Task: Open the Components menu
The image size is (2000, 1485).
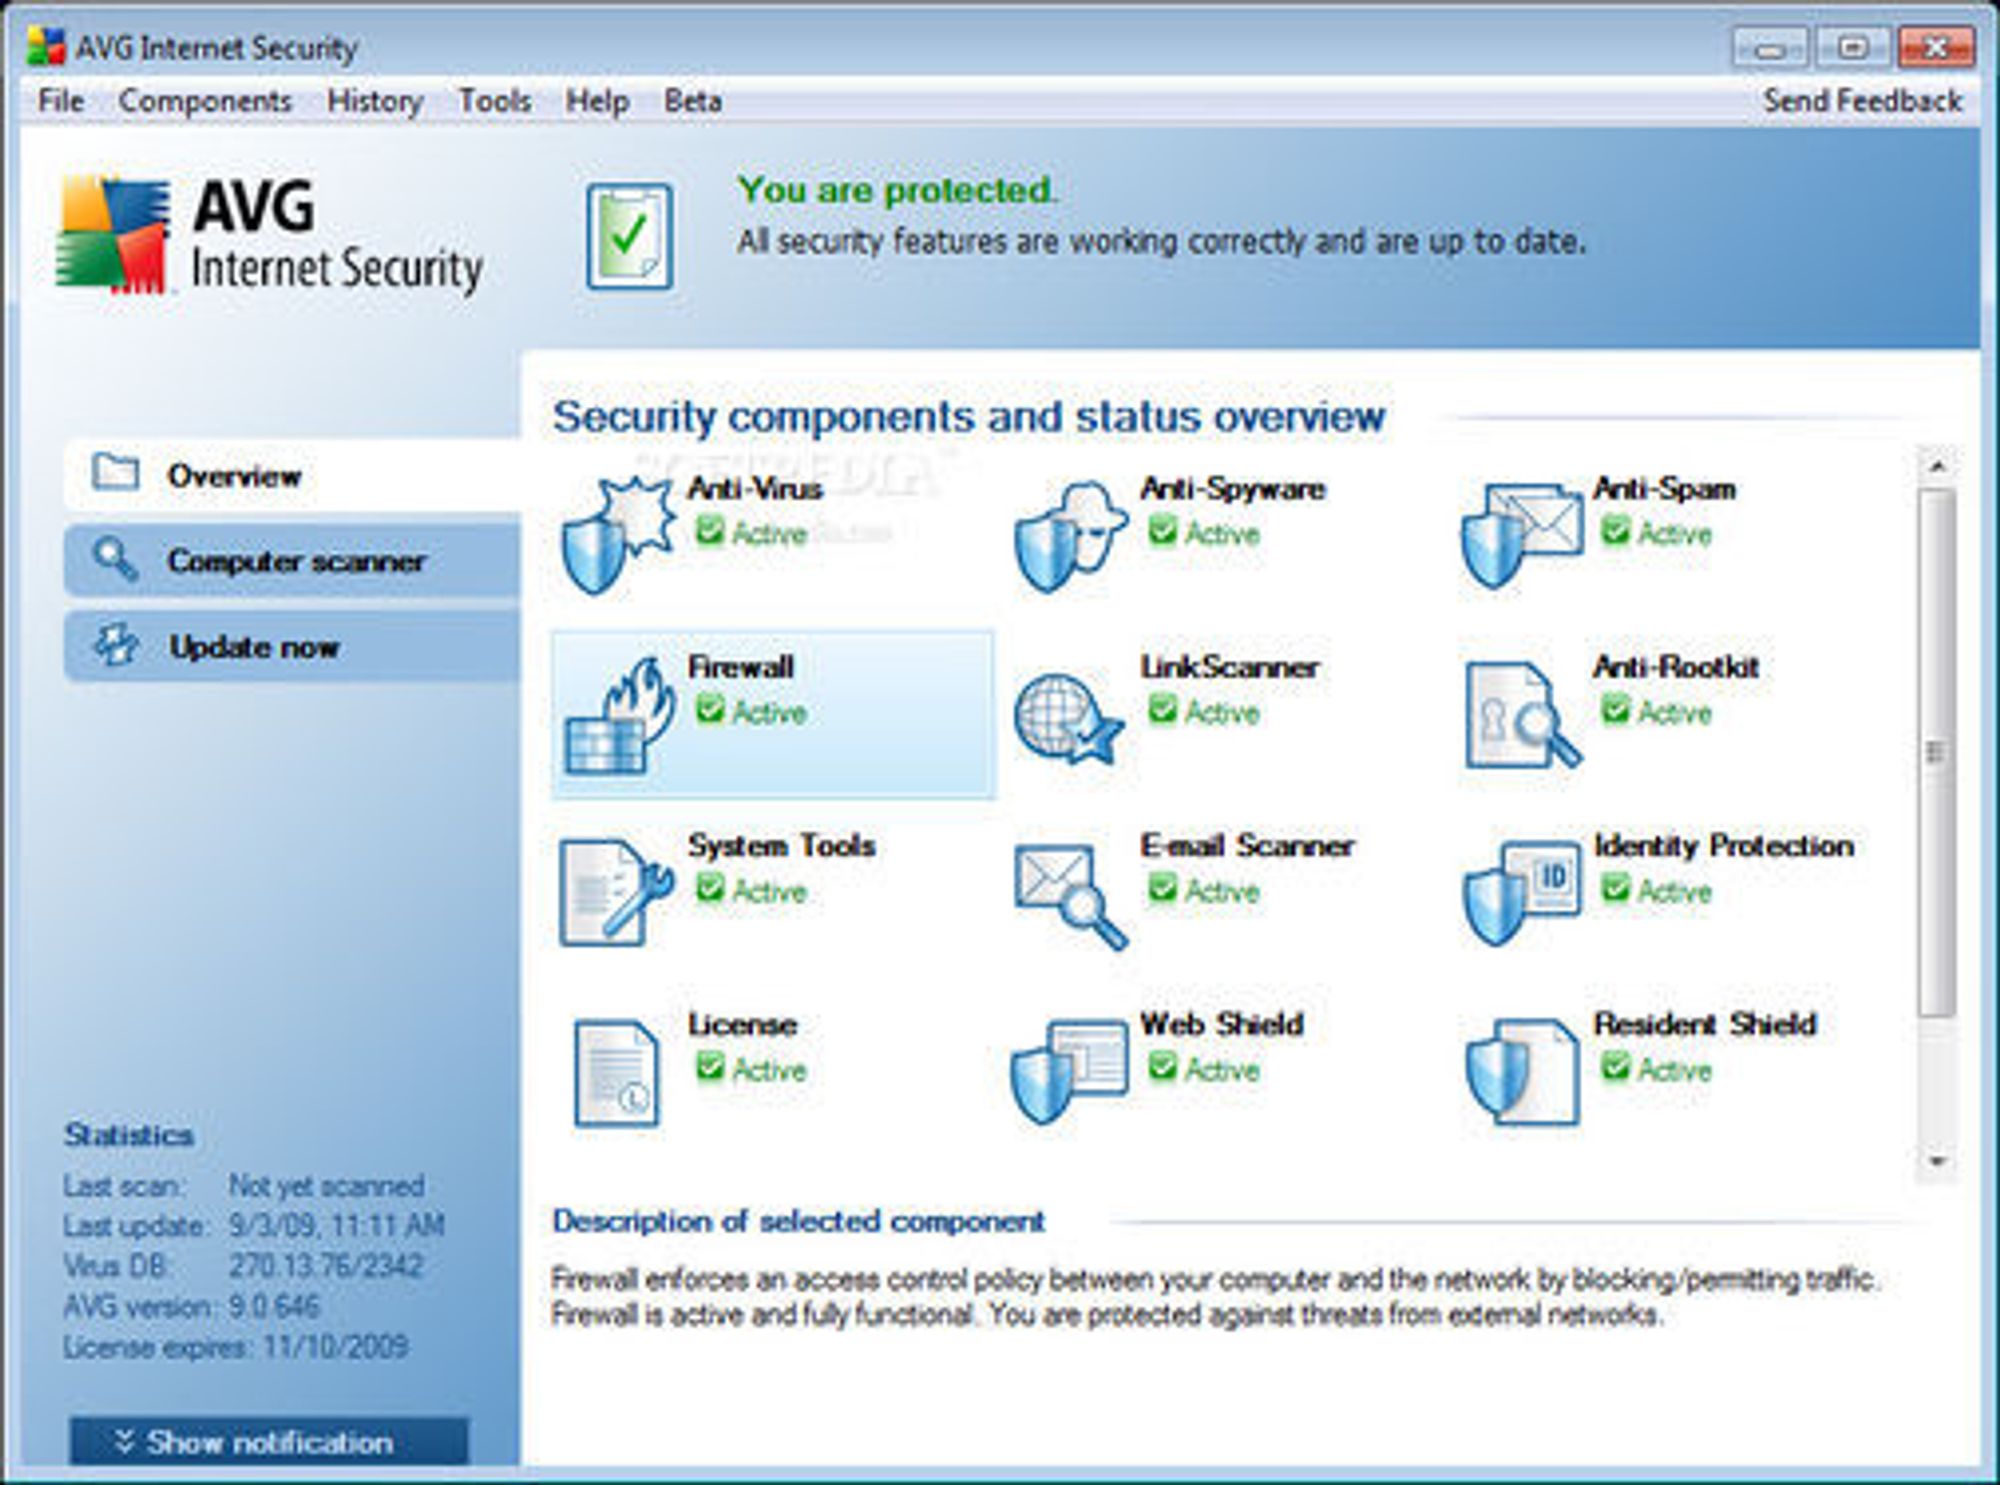Action: point(205,101)
